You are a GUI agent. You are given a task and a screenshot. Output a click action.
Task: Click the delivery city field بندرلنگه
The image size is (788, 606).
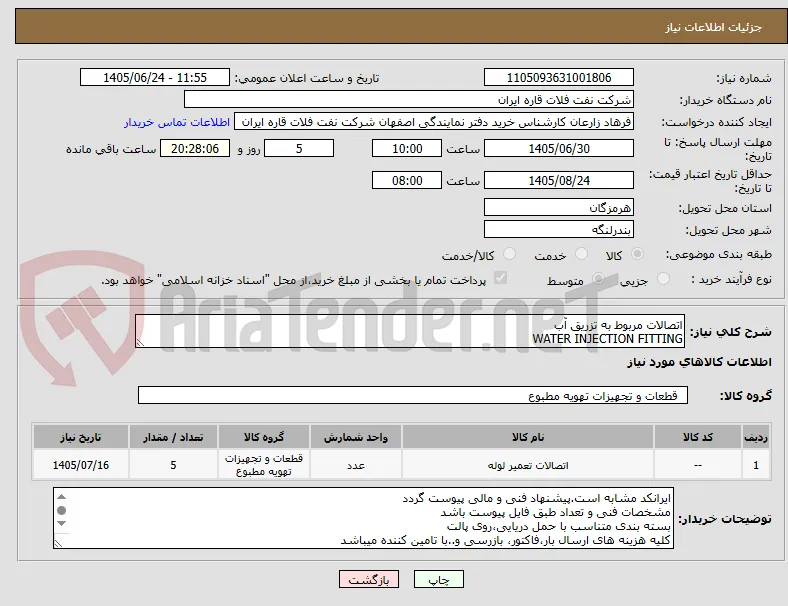point(558,230)
